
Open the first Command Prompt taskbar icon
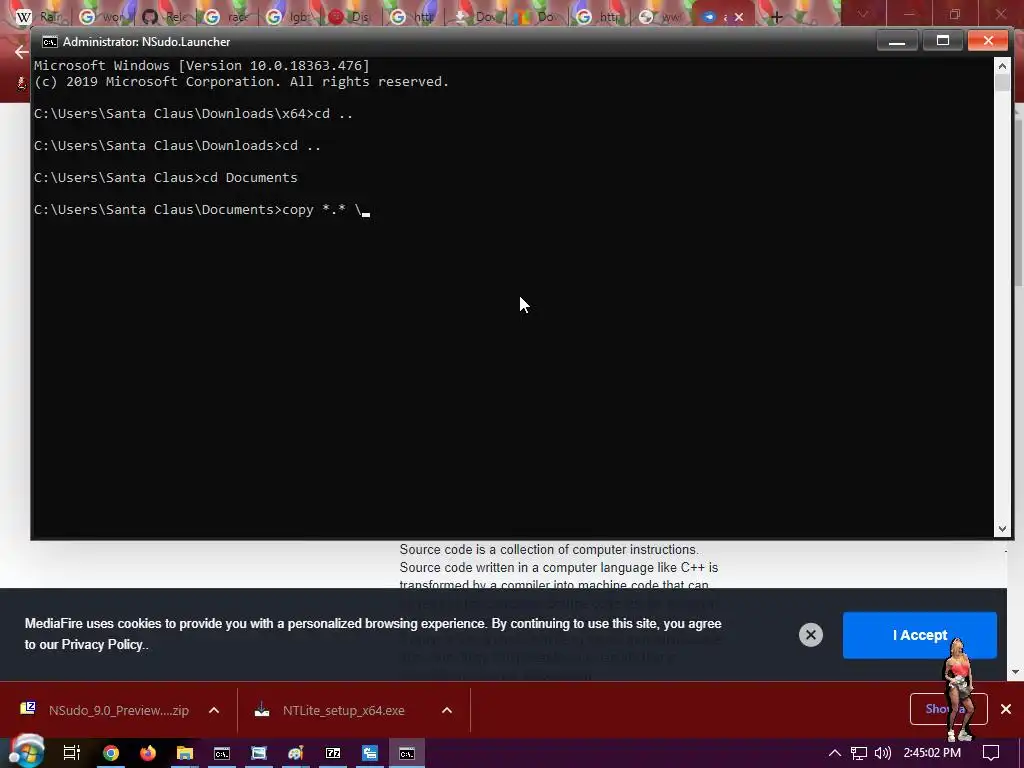pos(222,753)
